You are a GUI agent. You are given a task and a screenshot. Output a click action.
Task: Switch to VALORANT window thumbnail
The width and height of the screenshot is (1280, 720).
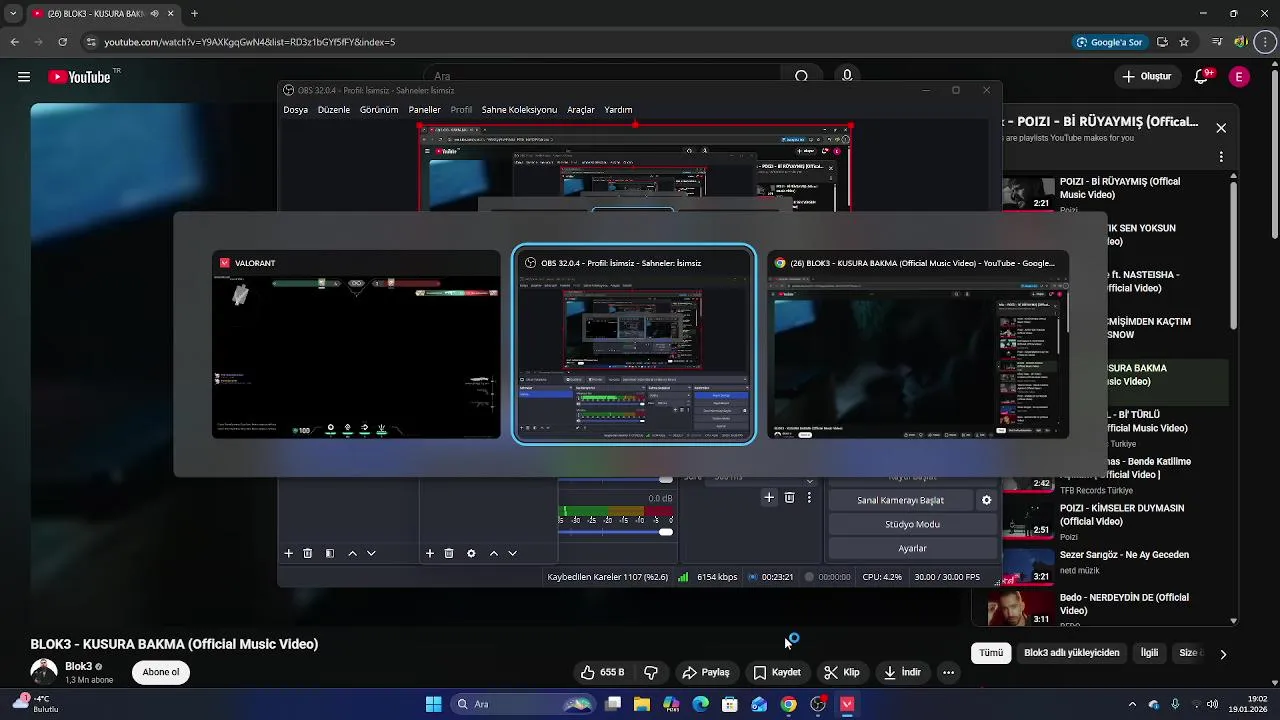(356, 345)
